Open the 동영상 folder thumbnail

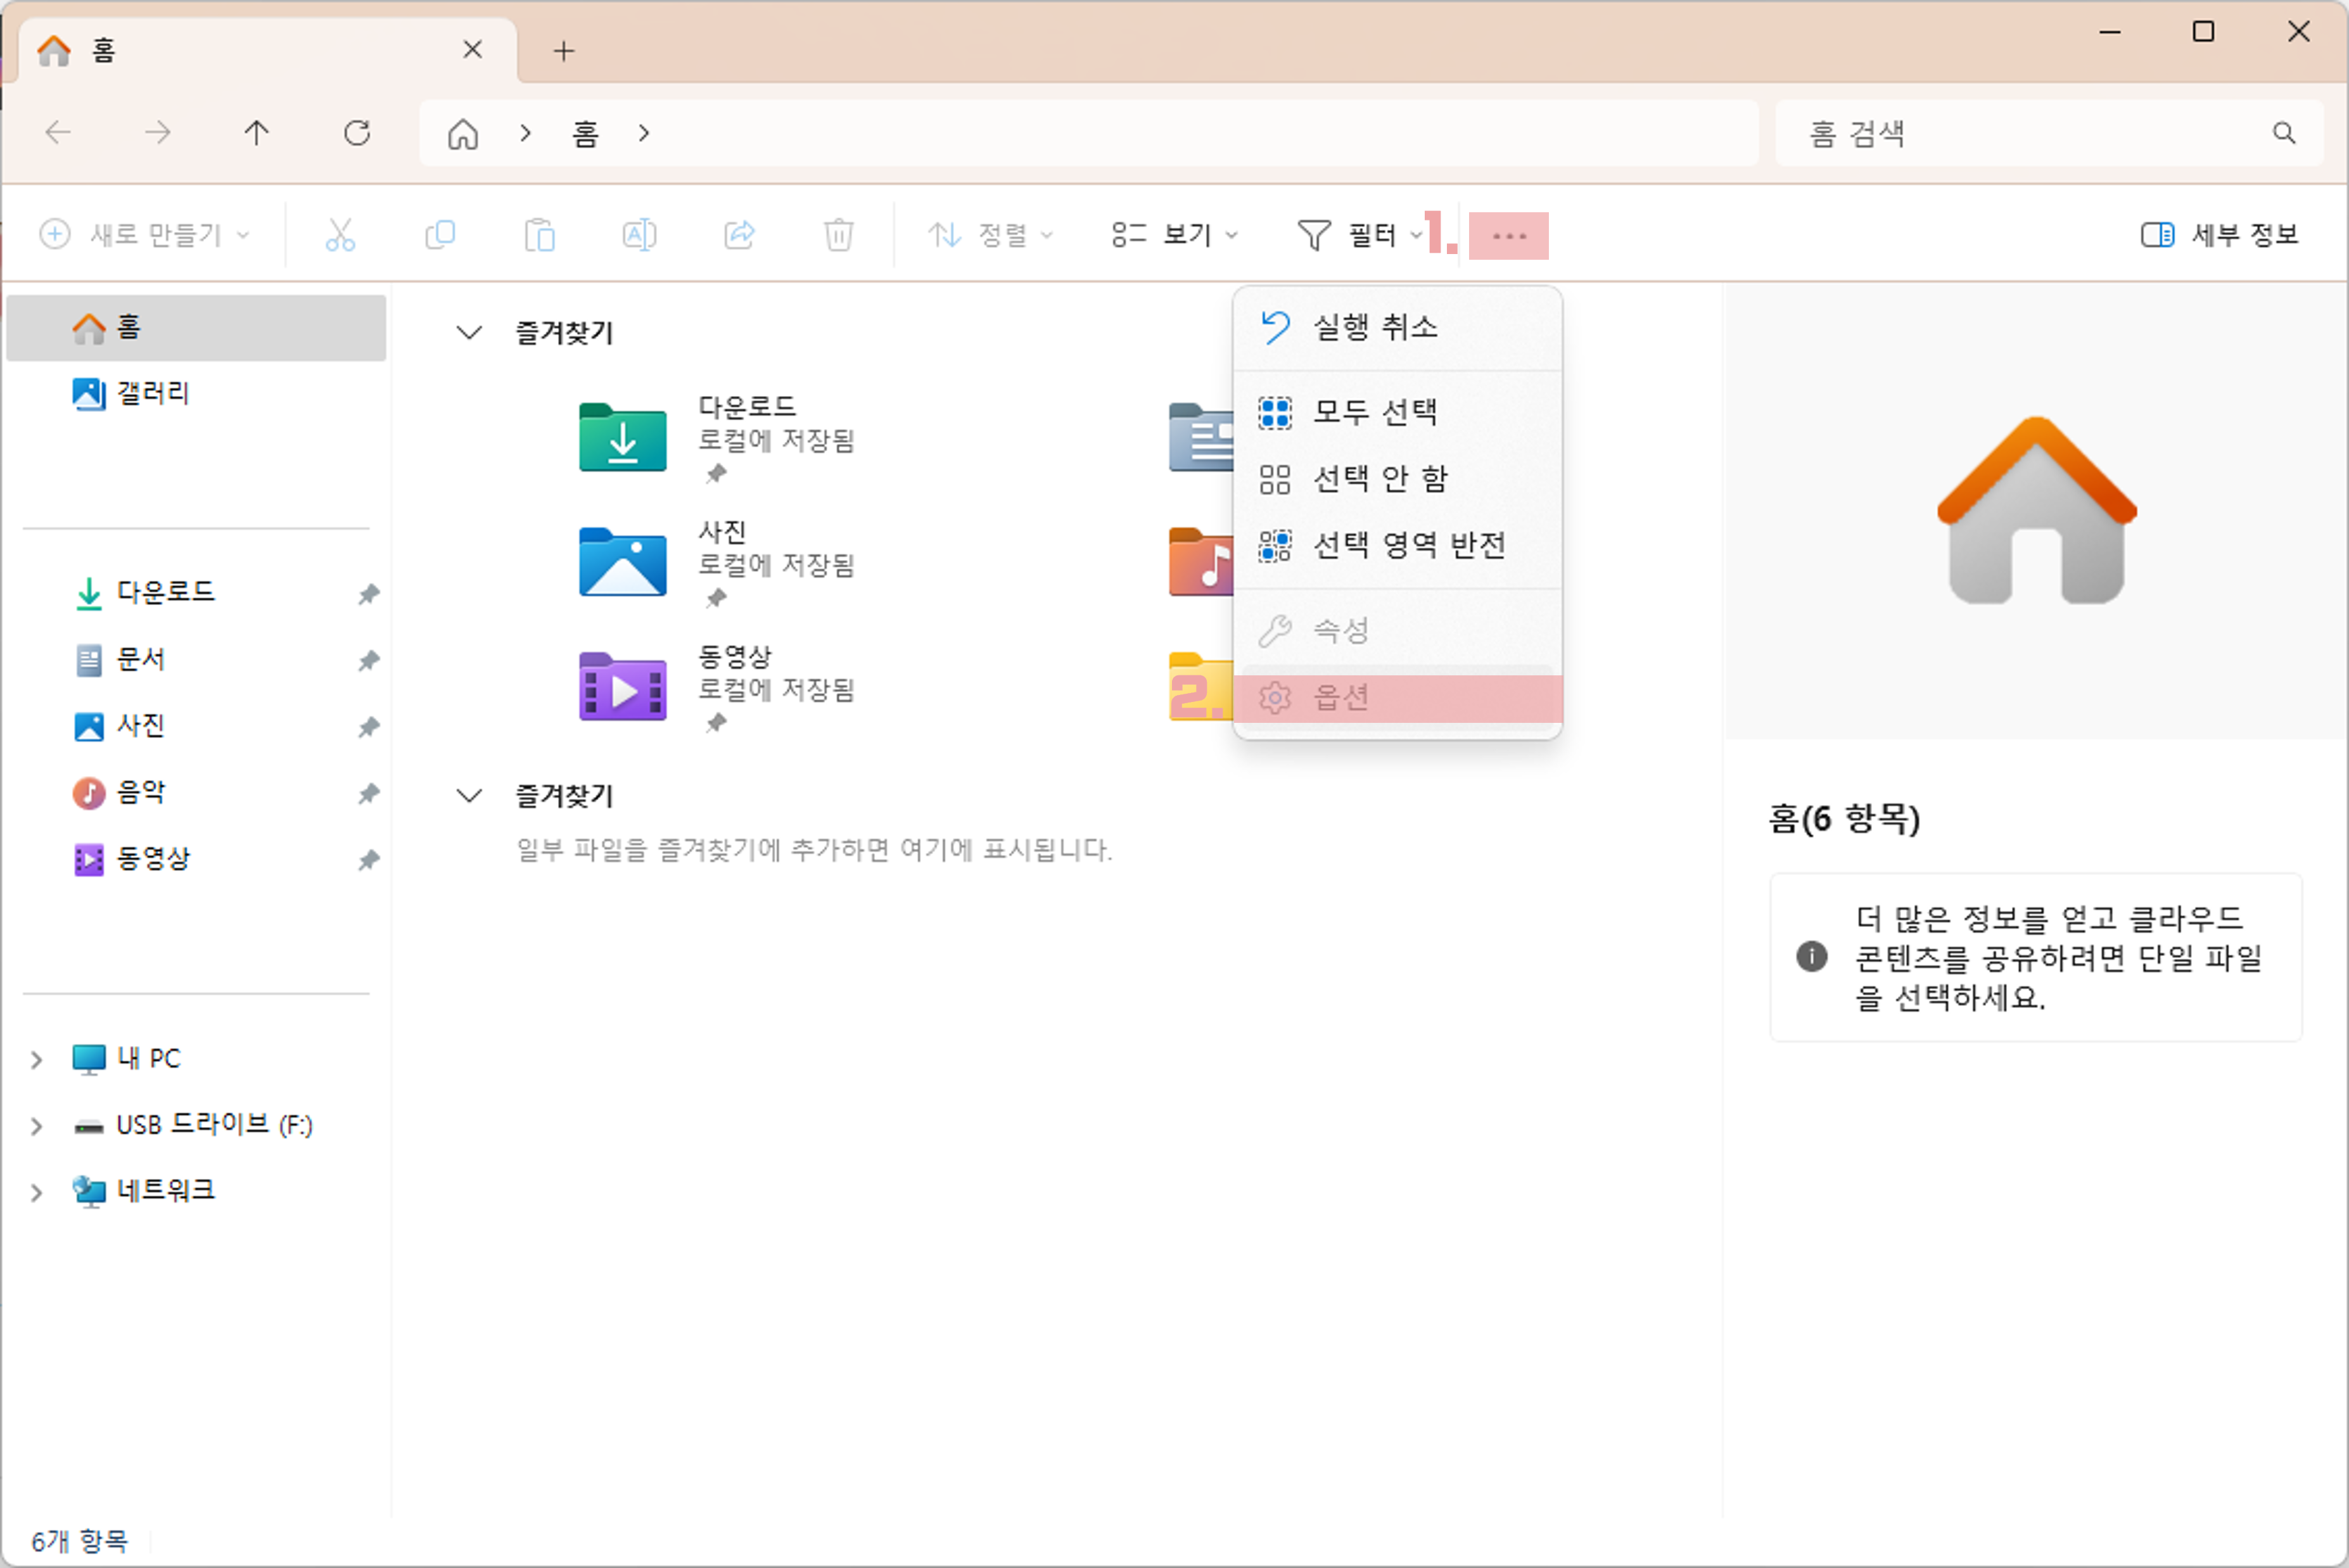click(x=622, y=687)
